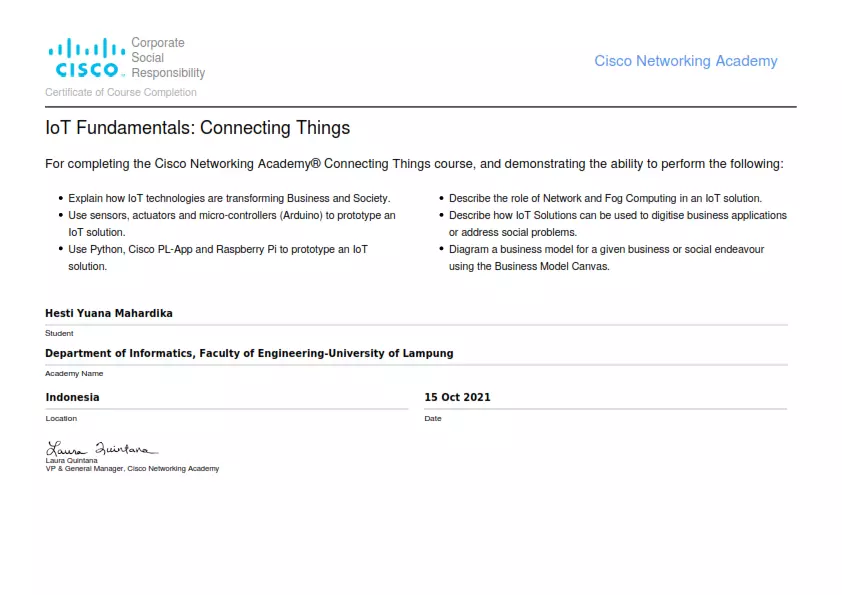Click the Academy Name field value
Screen dimensions: 842x595
coord(249,353)
